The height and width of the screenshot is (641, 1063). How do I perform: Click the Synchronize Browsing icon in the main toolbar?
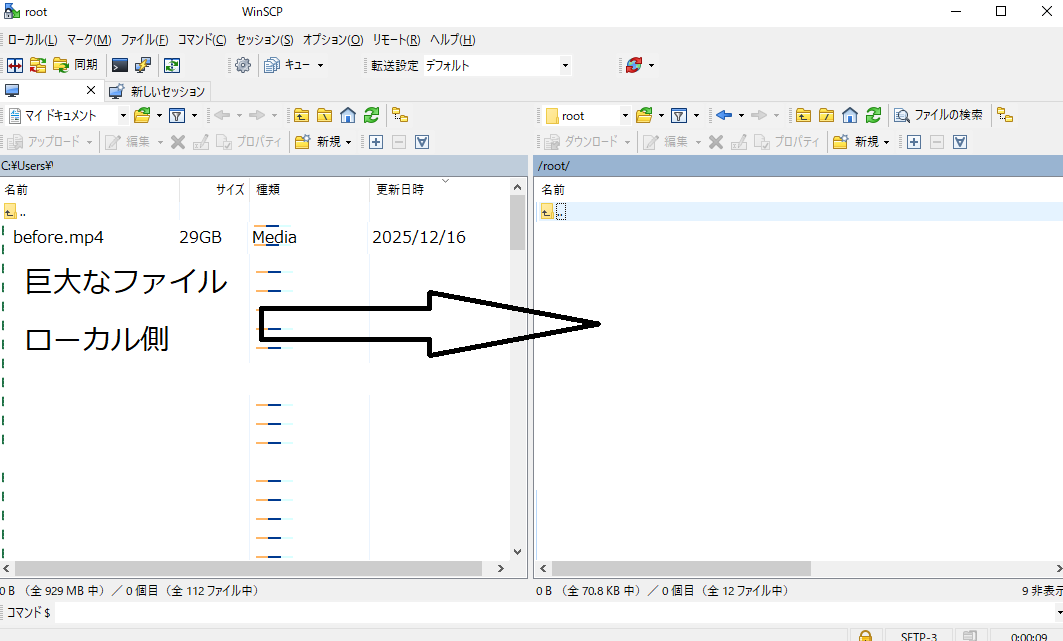click(x=172, y=65)
